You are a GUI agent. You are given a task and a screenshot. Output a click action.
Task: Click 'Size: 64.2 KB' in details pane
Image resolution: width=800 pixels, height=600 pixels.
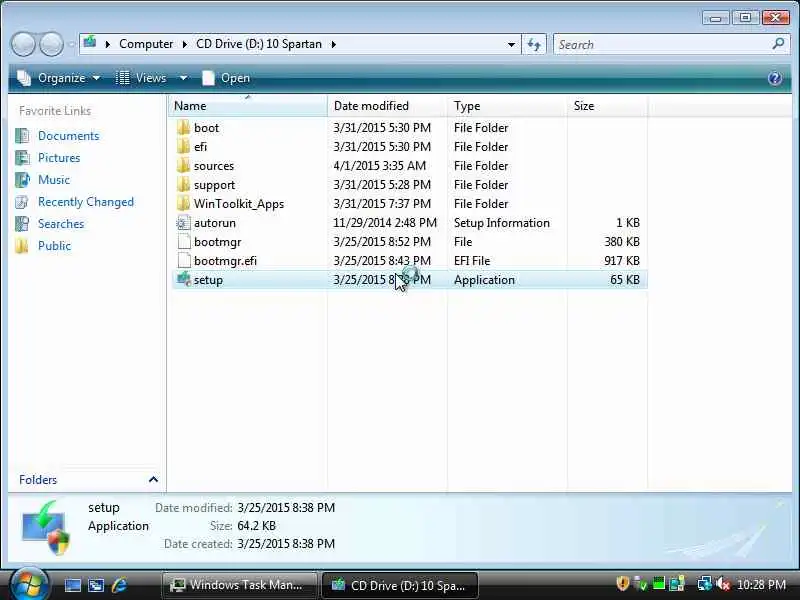[242, 526]
